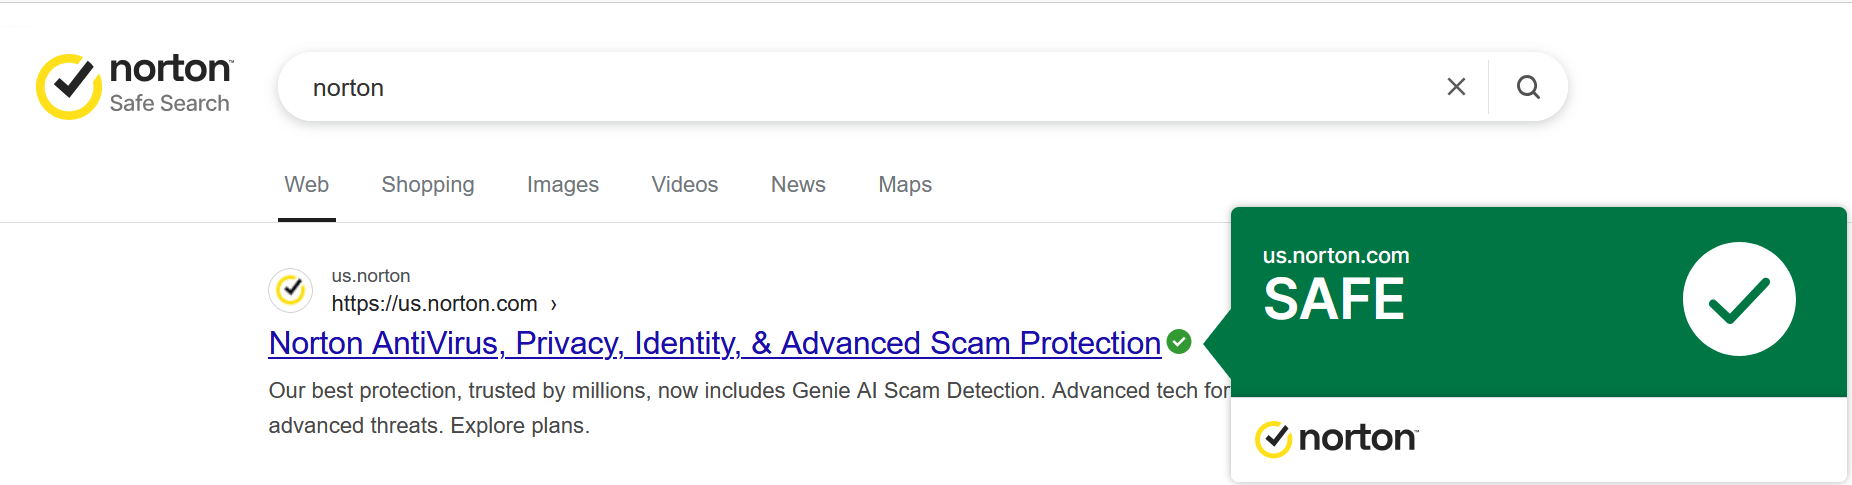Submit search using the magnifier icon
The image size is (1852, 485).
(1528, 87)
